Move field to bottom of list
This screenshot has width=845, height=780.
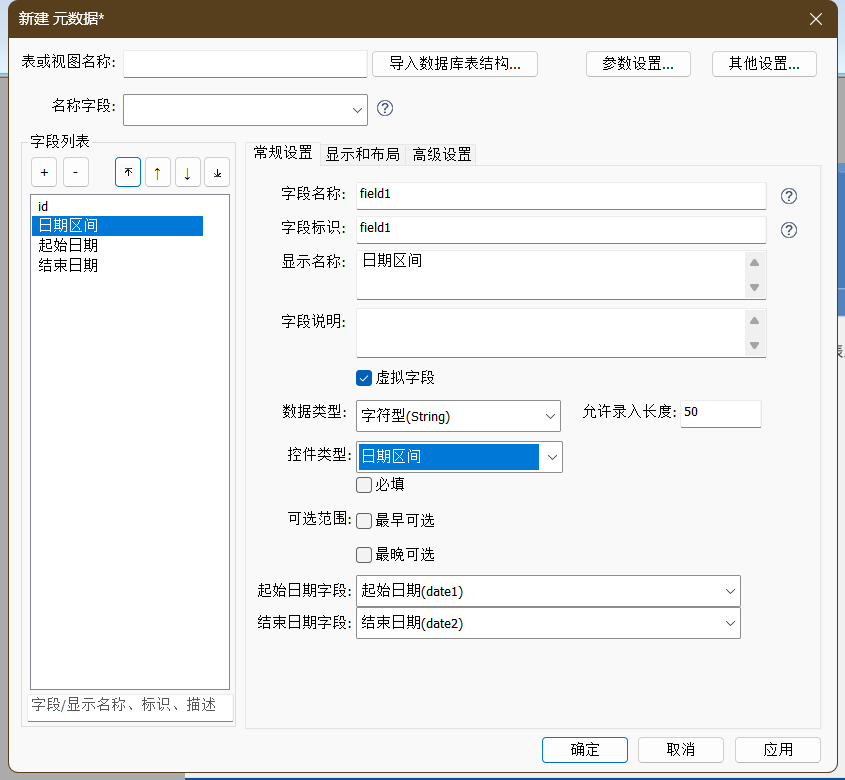coord(217,173)
